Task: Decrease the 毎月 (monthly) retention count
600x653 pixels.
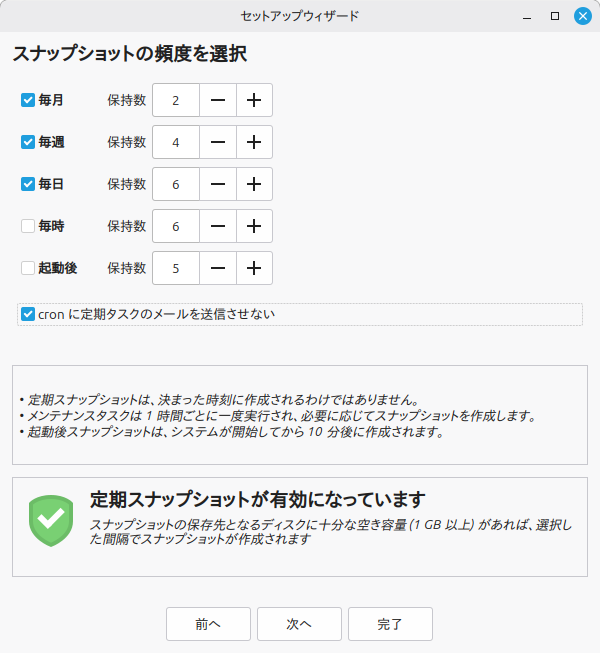Action: point(218,100)
